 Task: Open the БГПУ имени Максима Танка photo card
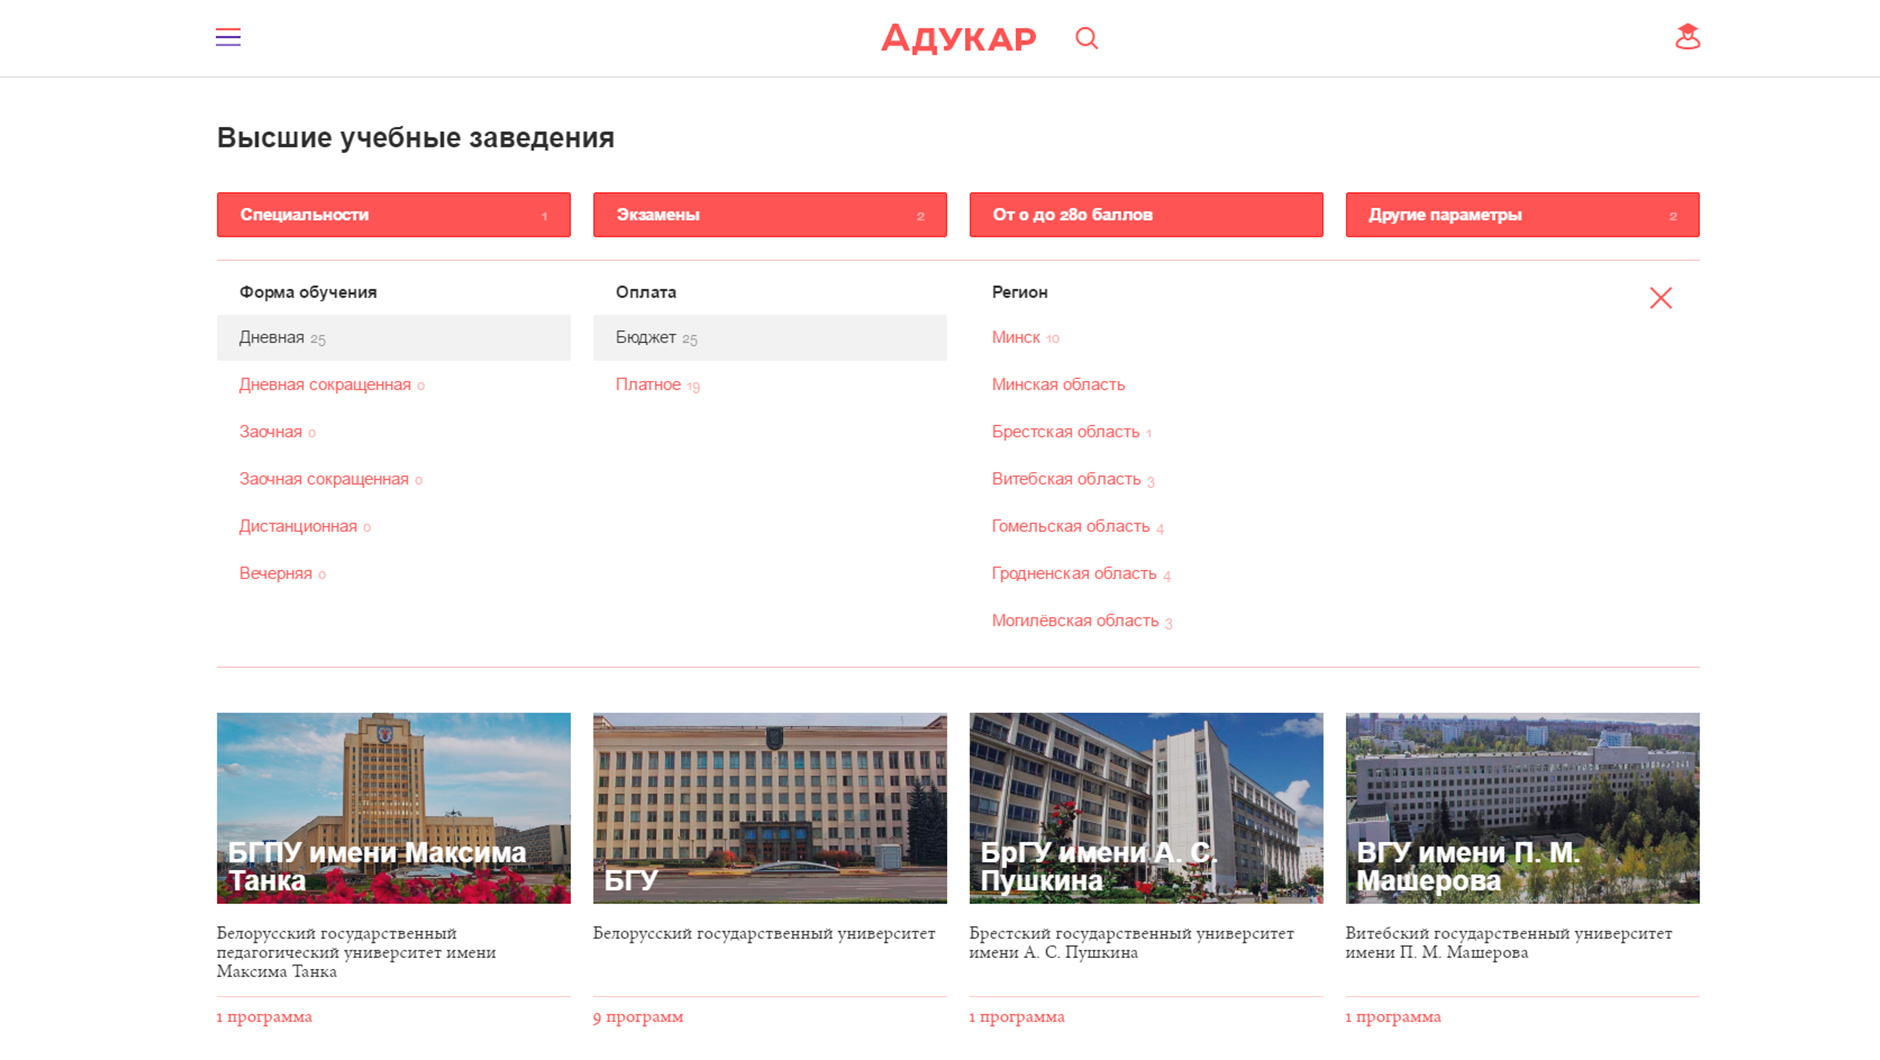pos(394,808)
